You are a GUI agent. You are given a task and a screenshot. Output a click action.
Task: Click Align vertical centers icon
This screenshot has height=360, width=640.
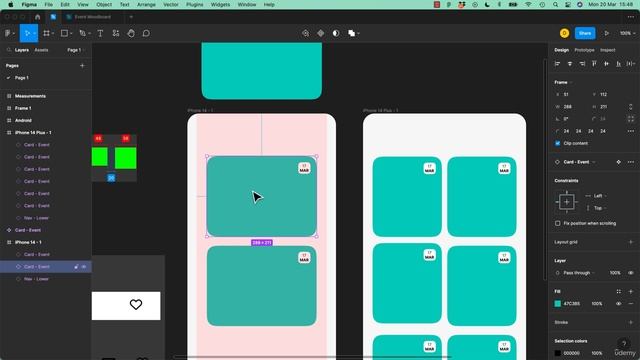[607, 64]
